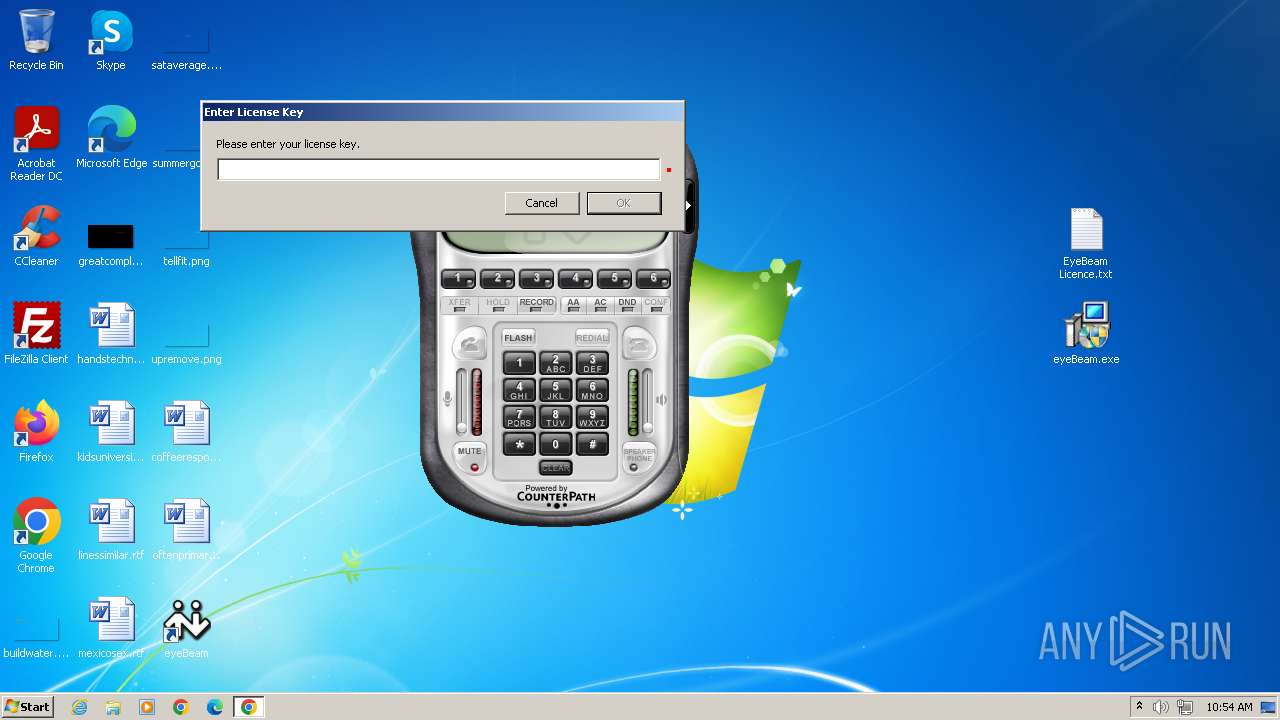The image size is (1280, 720).
Task: Dial keypad digit 0
Action: [x=555, y=445]
